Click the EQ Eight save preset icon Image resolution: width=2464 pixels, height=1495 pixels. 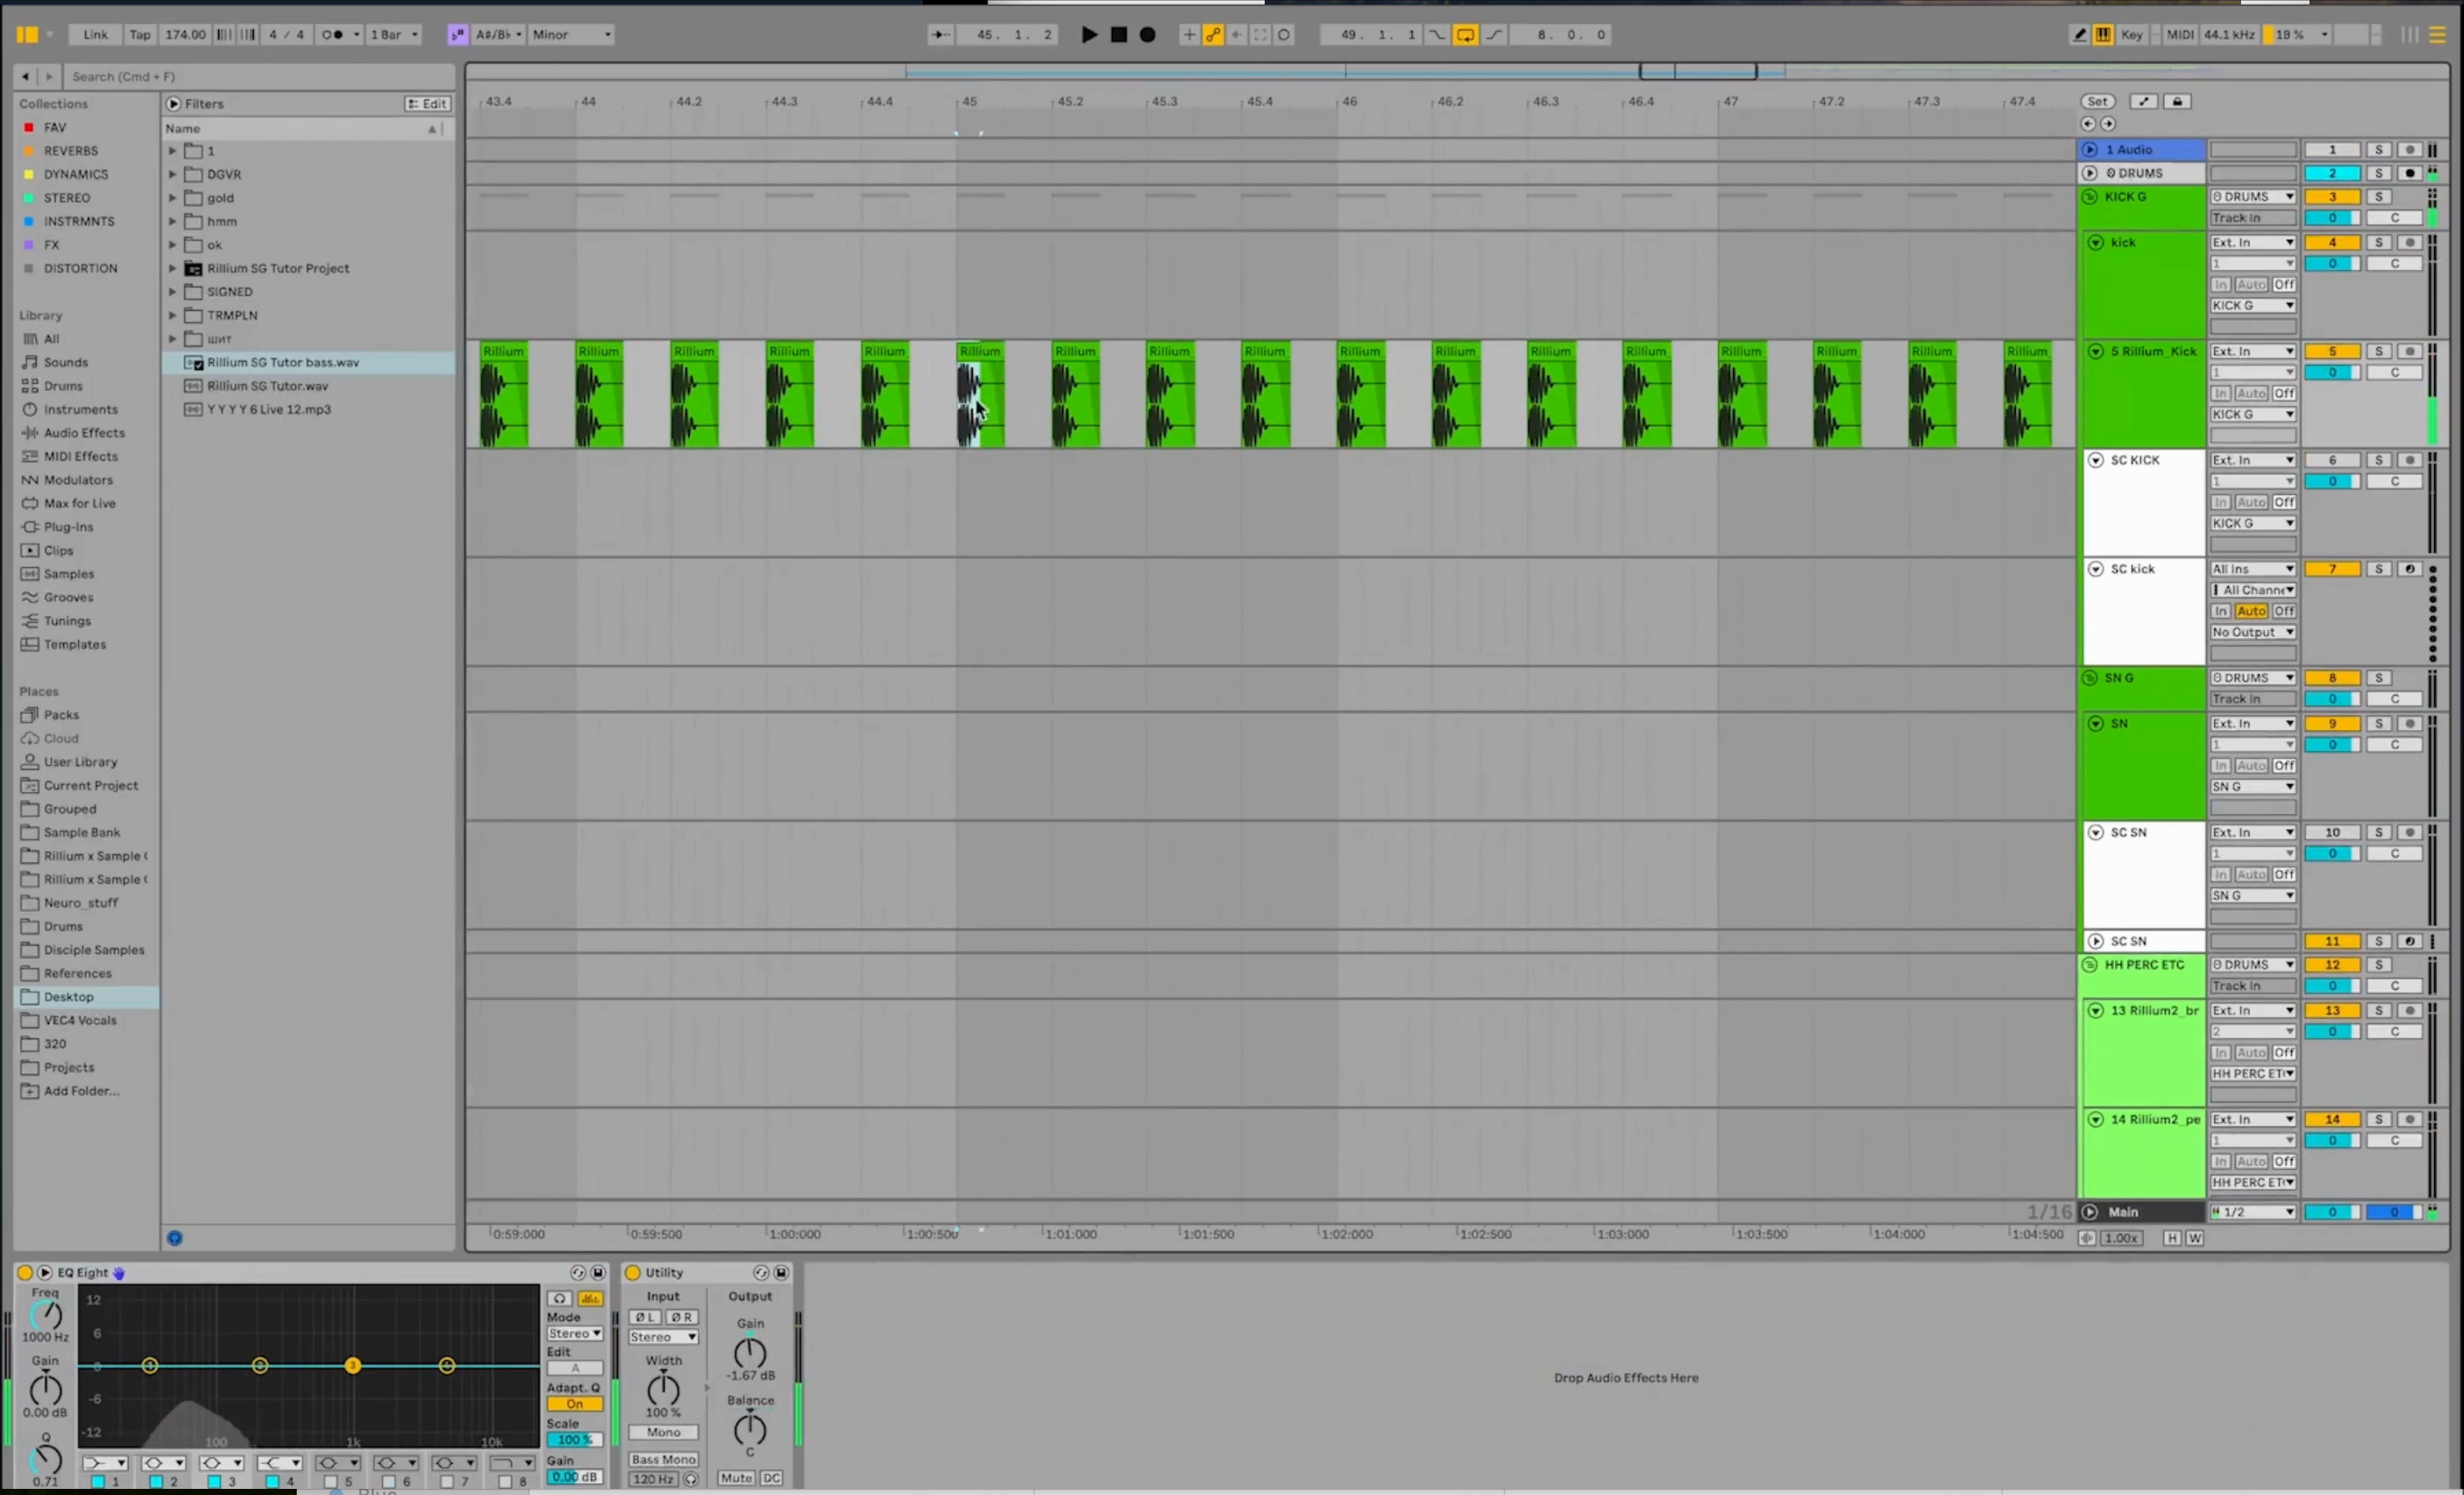coord(598,1273)
